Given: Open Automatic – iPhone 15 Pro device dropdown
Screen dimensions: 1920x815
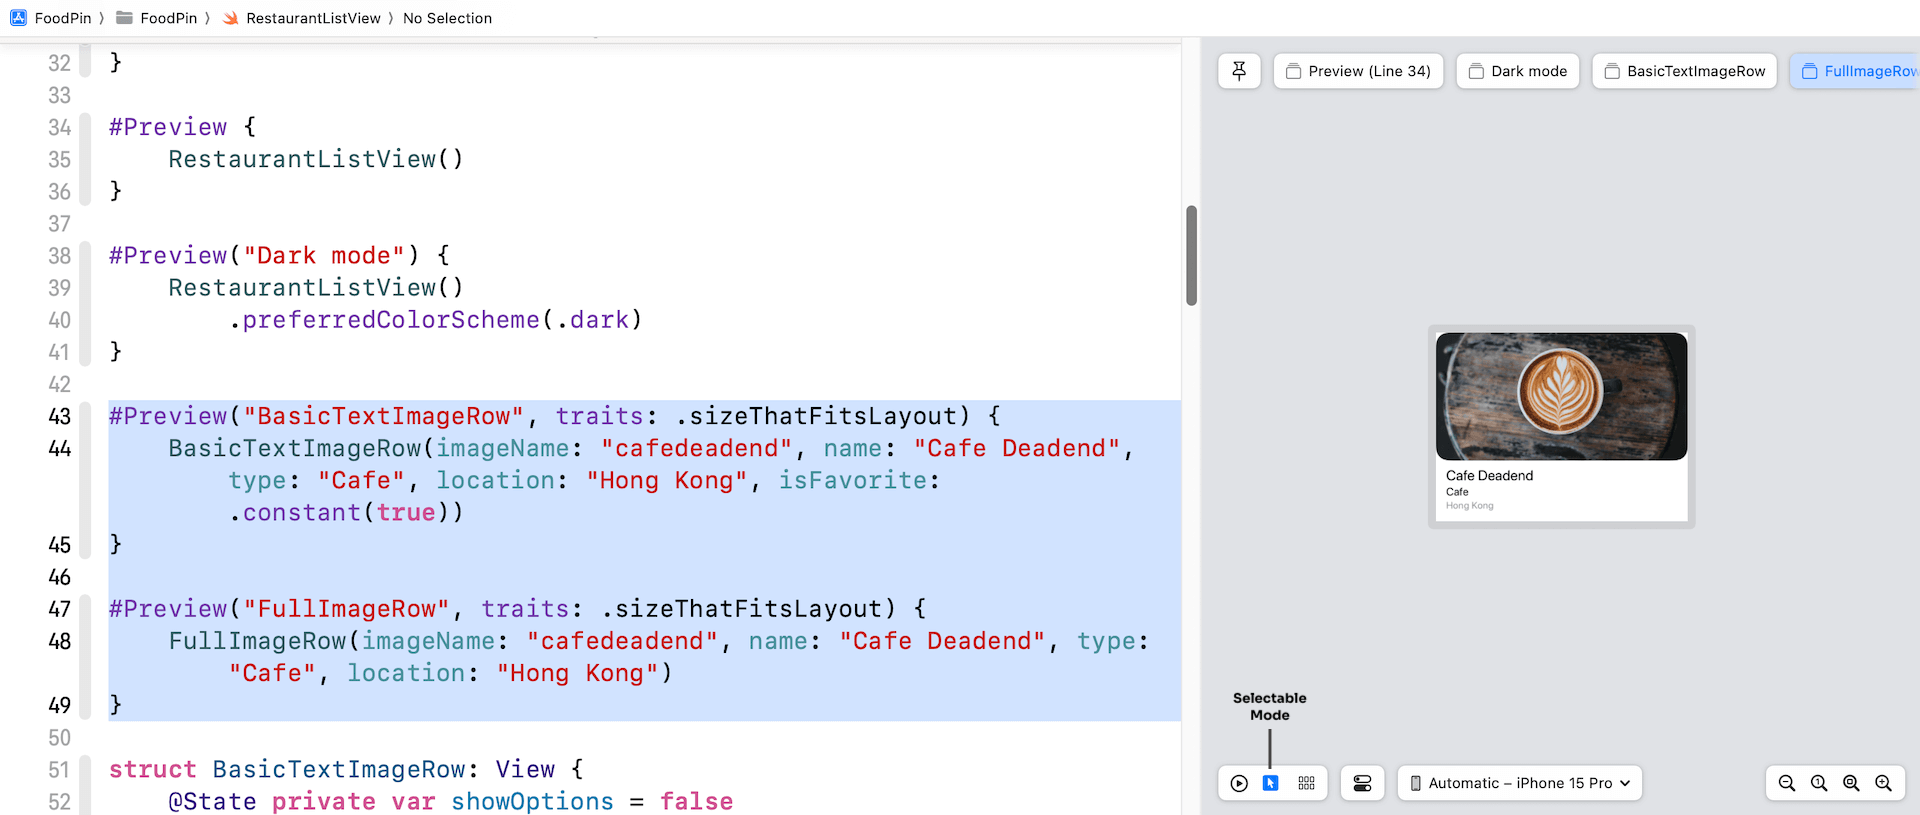Looking at the screenshot, I should coord(1519,783).
